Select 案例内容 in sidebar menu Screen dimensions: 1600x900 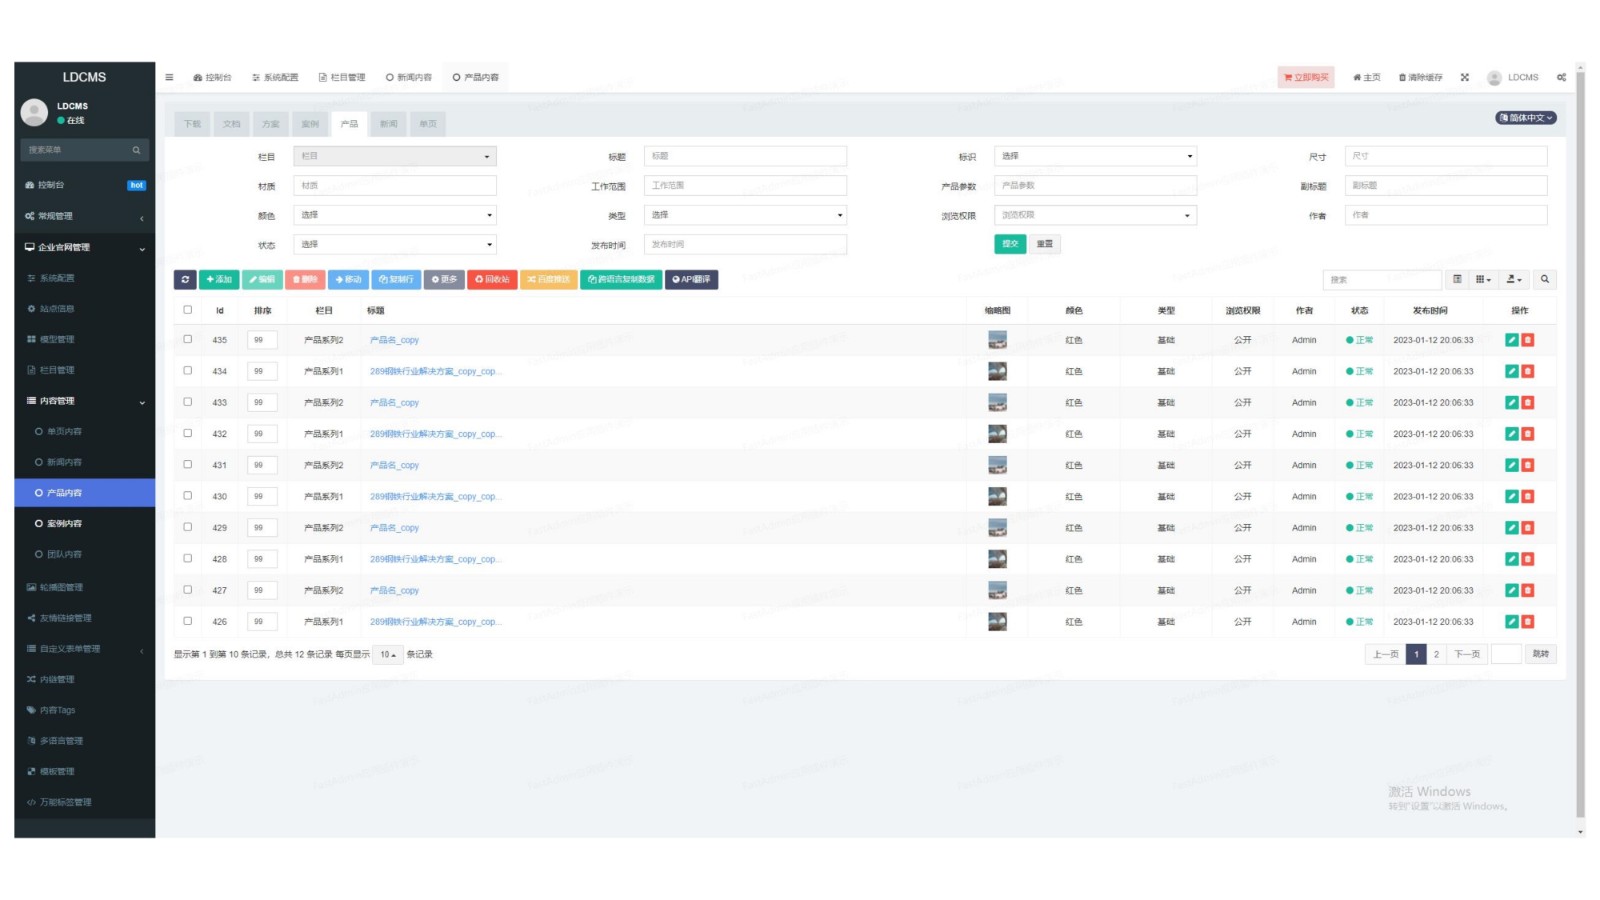coord(85,524)
